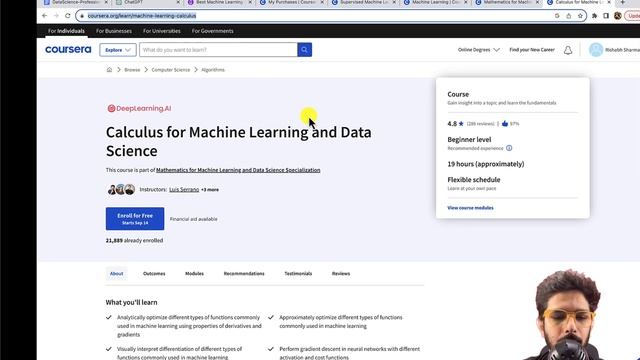The height and width of the screenshot is (360, 640).
Task: Go to Browse breadcrumb
Action: click(x=132, y=70)
